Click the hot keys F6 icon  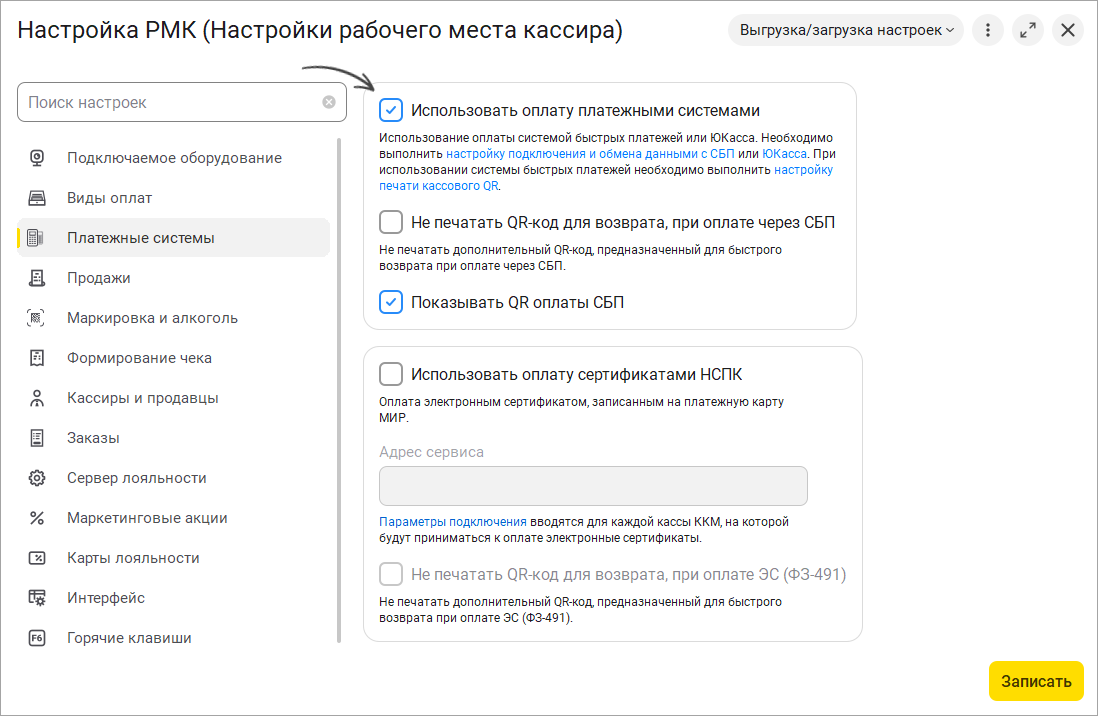37,638
